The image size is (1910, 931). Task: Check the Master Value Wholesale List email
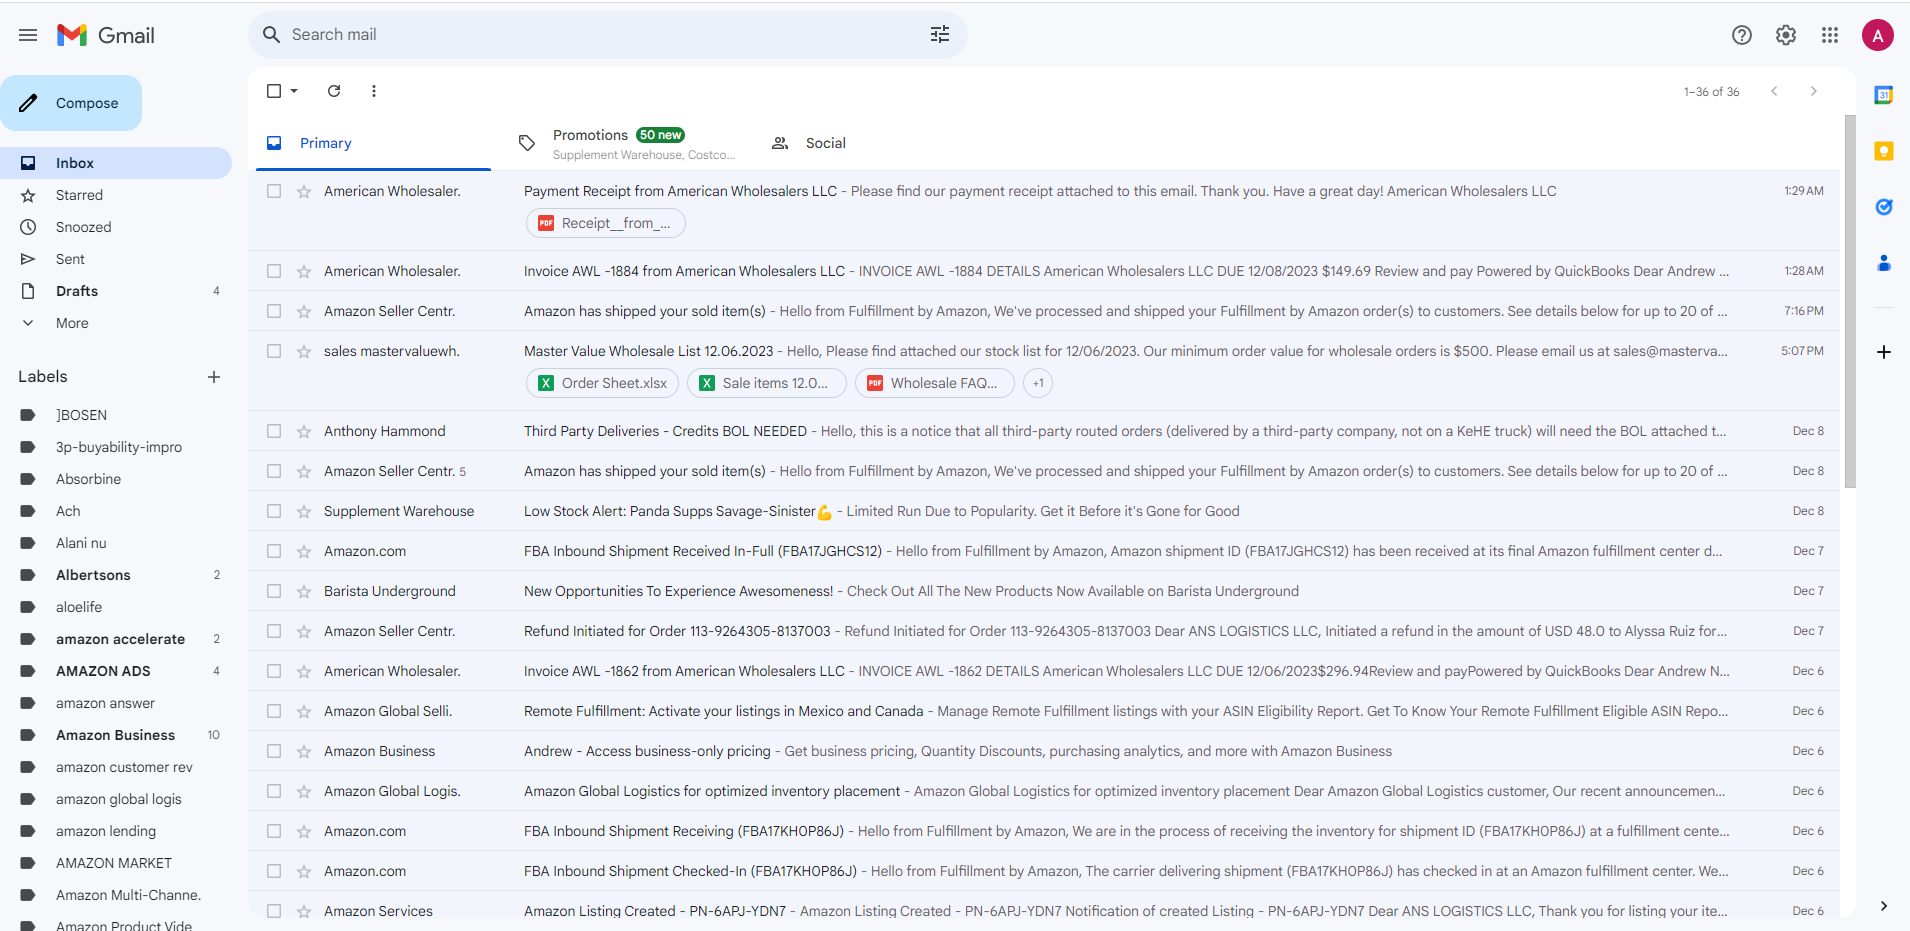pos(274,351)
